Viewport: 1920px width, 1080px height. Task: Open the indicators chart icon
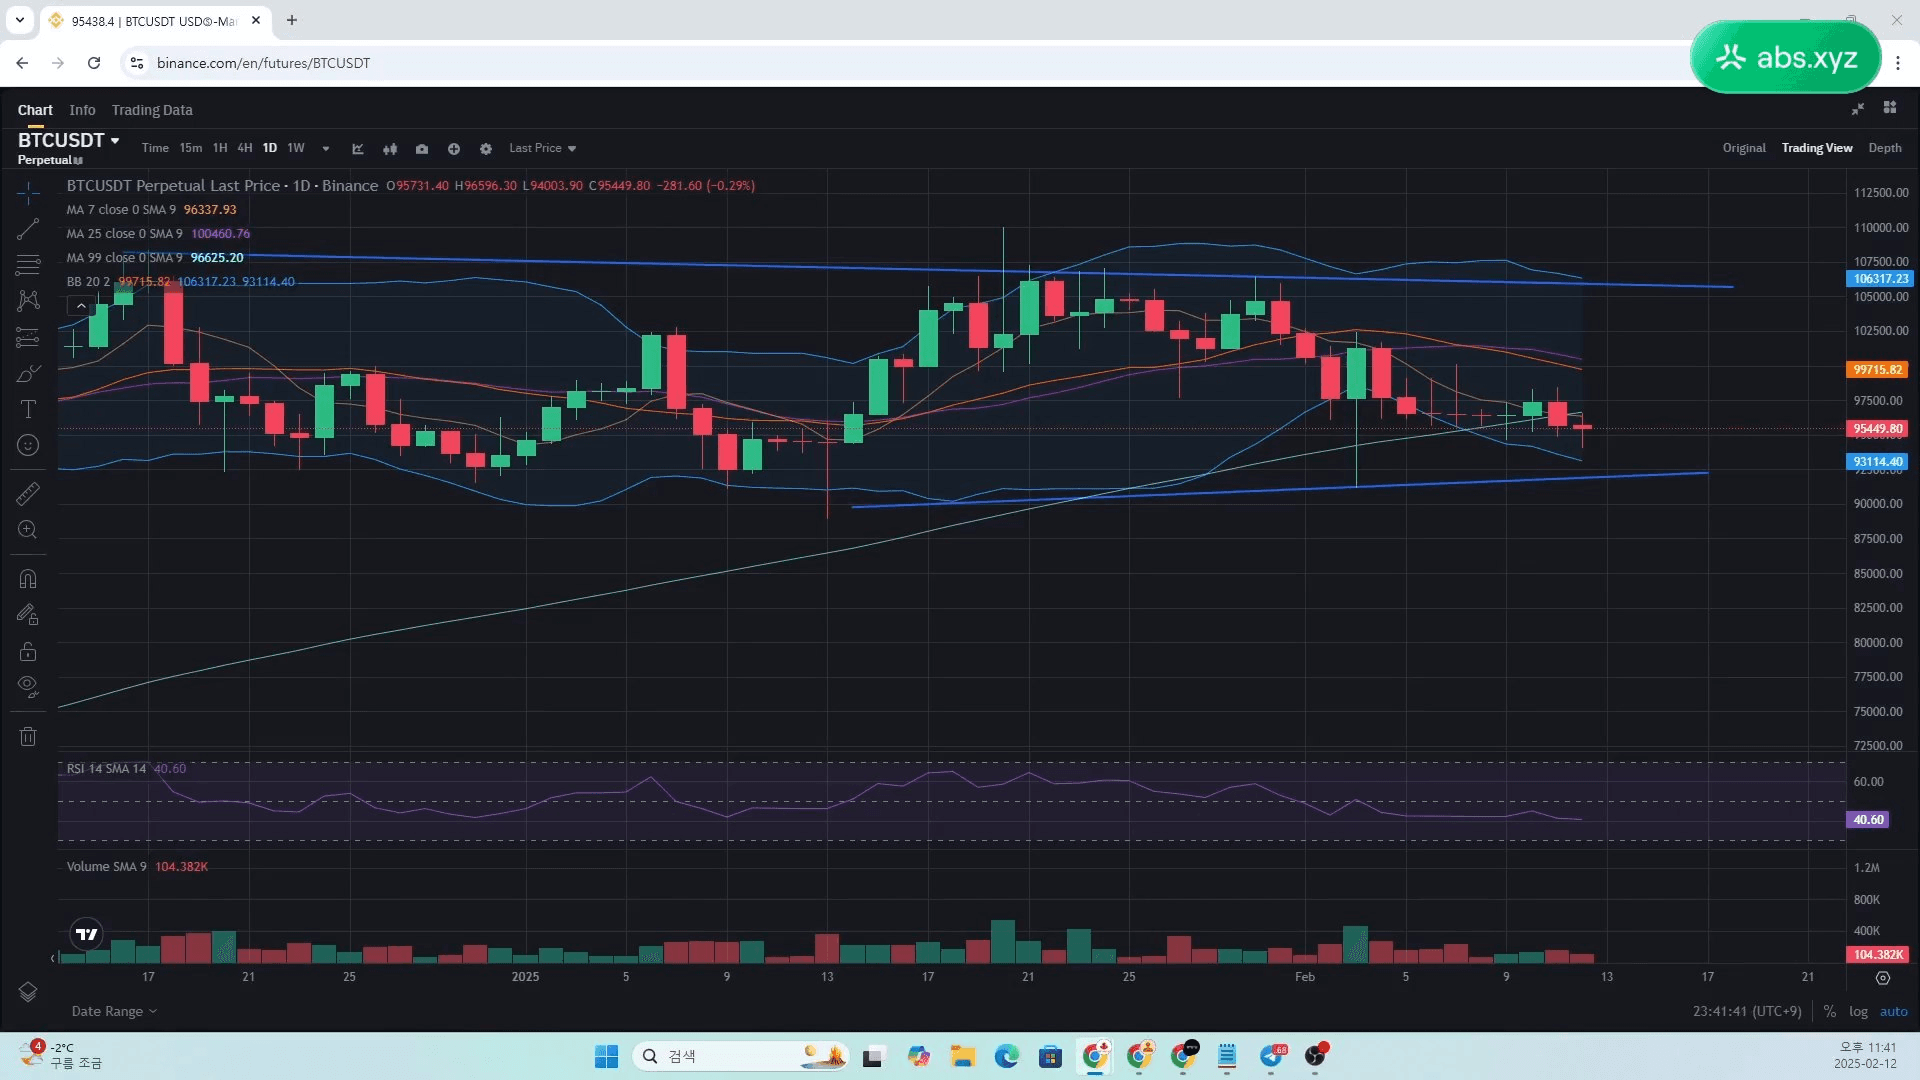click(358, 148)
